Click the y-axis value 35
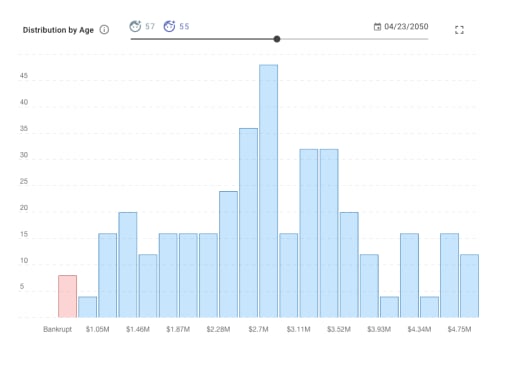 [24, 128]
